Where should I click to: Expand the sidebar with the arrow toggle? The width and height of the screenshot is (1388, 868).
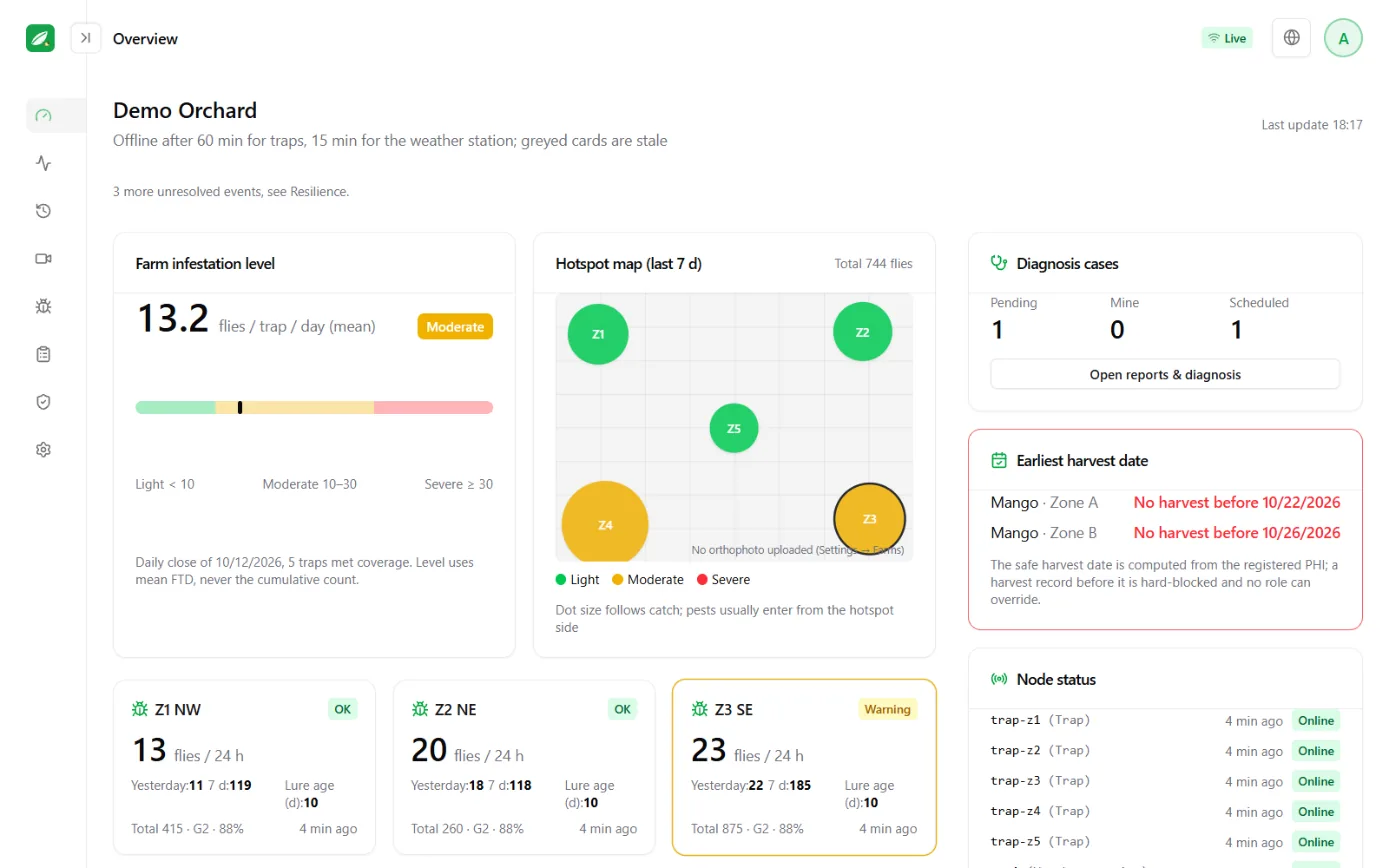tap(86, 38)
